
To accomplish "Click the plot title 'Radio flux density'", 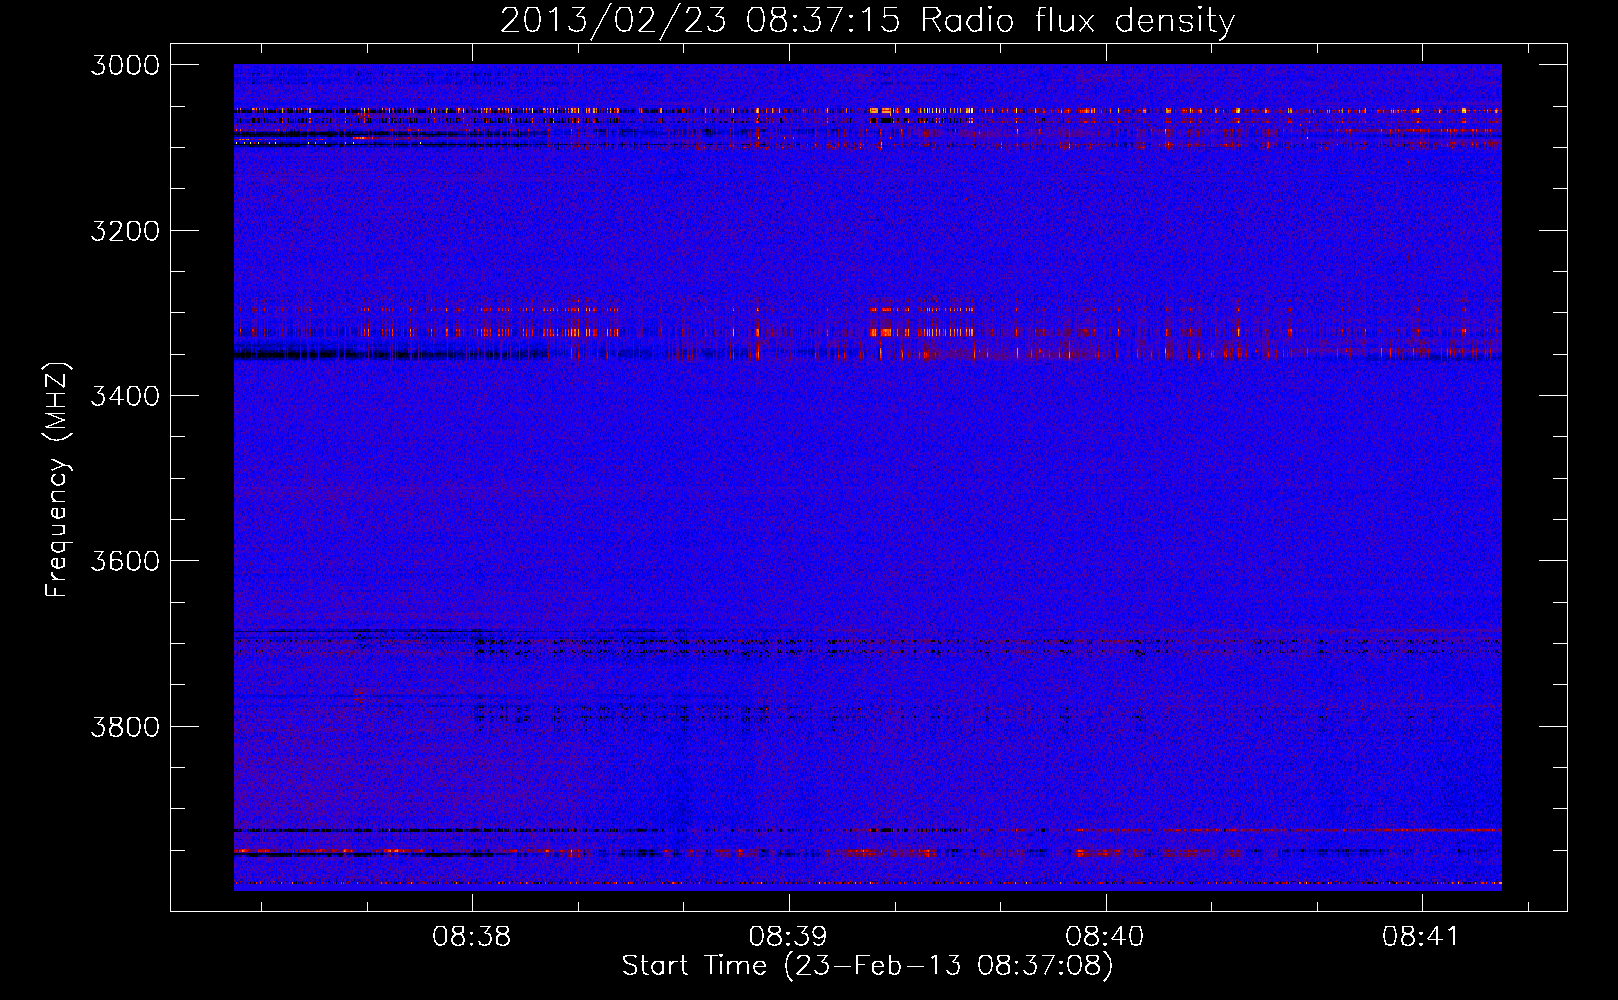I will pos(867,20).
